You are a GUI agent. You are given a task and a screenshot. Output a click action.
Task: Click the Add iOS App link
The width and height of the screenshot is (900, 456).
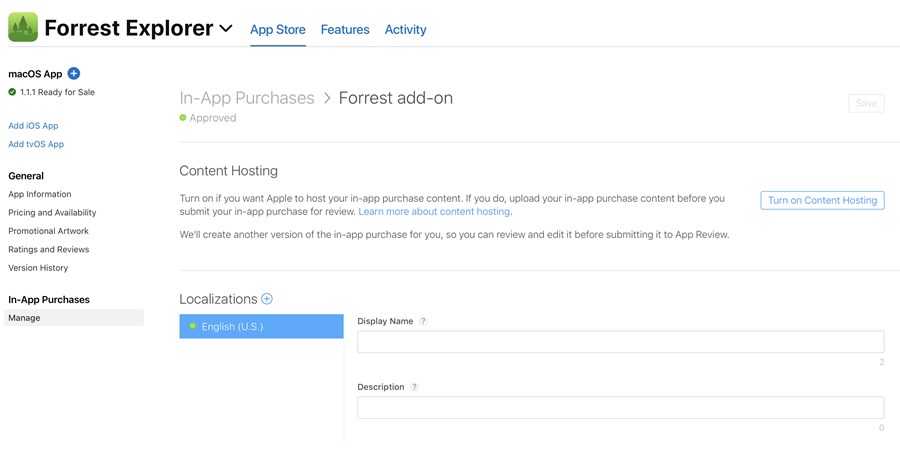tap(33, 126)
